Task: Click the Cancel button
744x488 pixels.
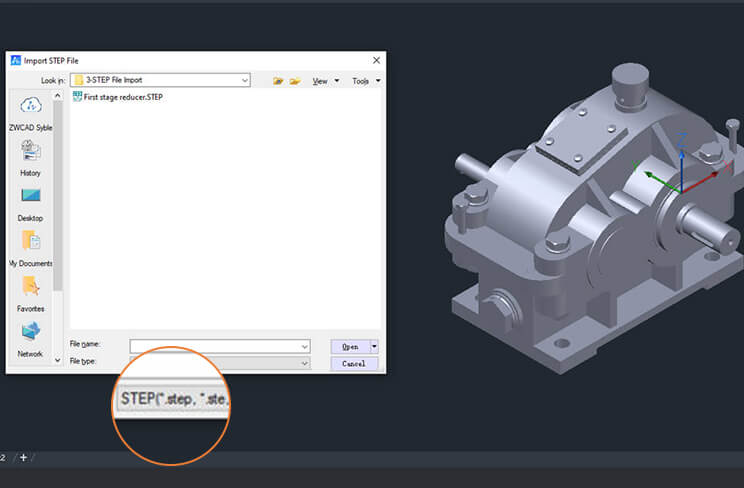Action: (x=354, y=363)
